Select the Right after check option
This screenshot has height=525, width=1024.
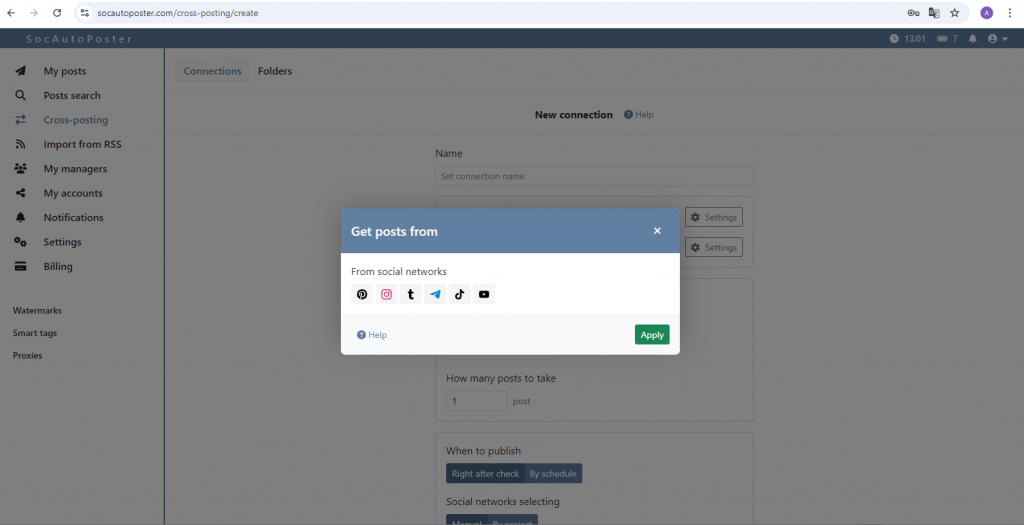pos(485,474)
